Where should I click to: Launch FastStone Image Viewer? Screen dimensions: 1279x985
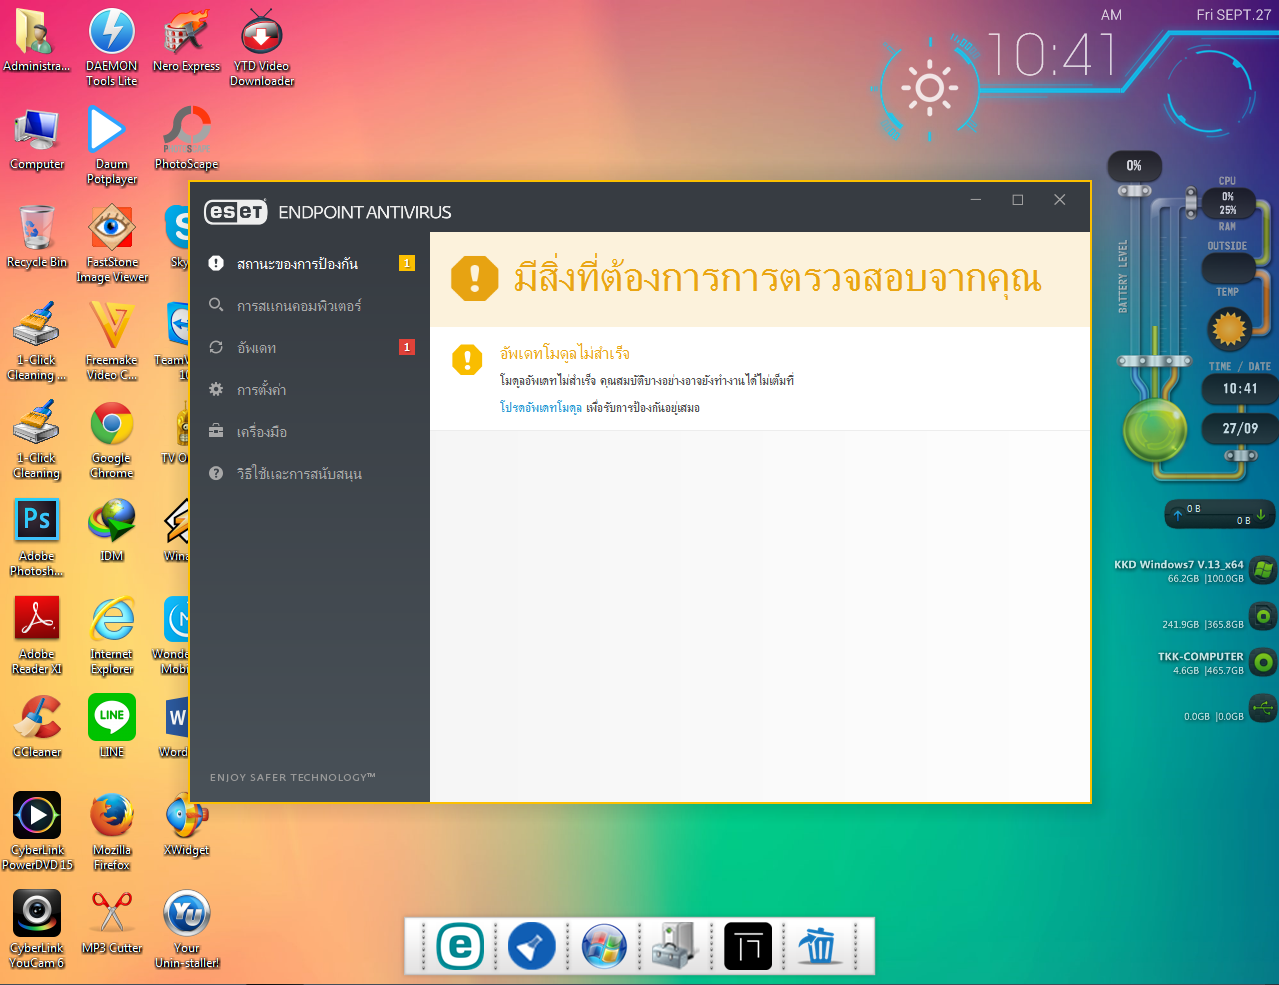click(x=112, y=243)
